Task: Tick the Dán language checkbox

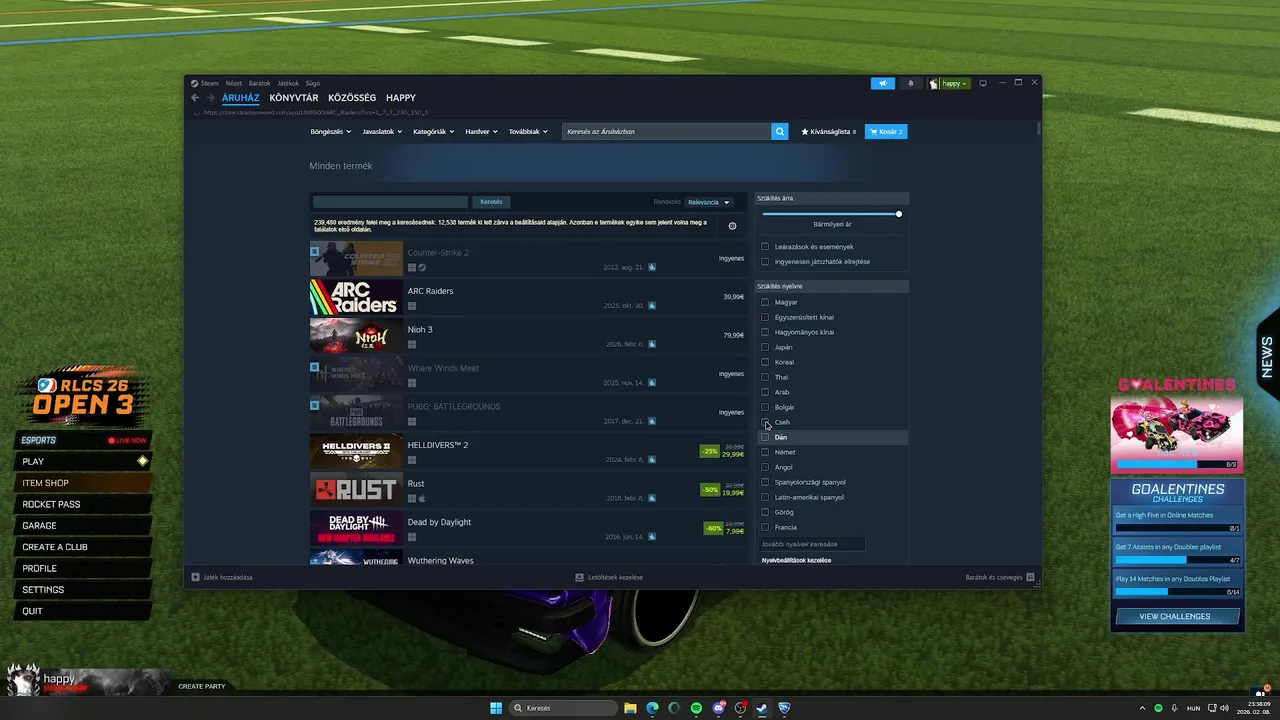Action: tap(765, 437)
